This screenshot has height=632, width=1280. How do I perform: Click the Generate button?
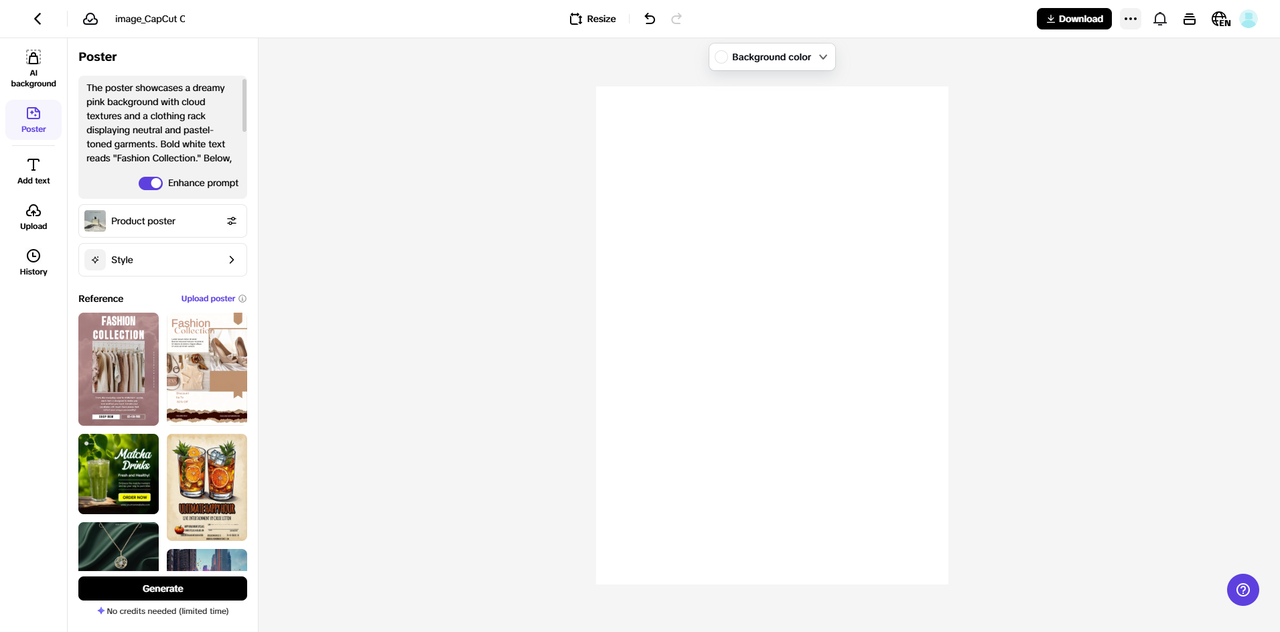point(162,588)
